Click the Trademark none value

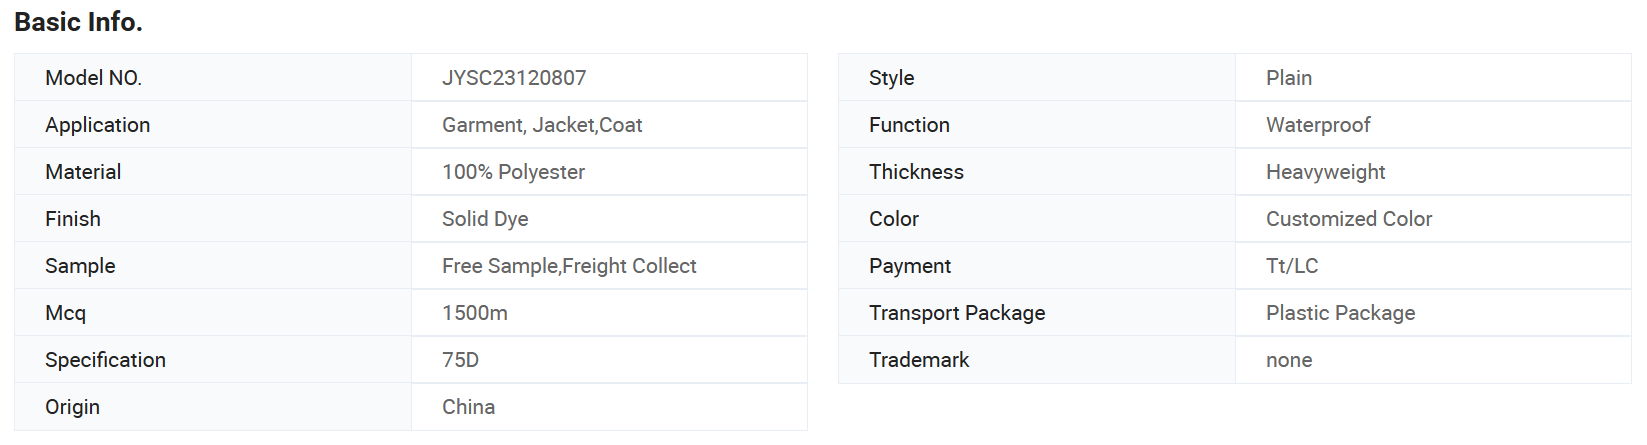[1289, 360]
